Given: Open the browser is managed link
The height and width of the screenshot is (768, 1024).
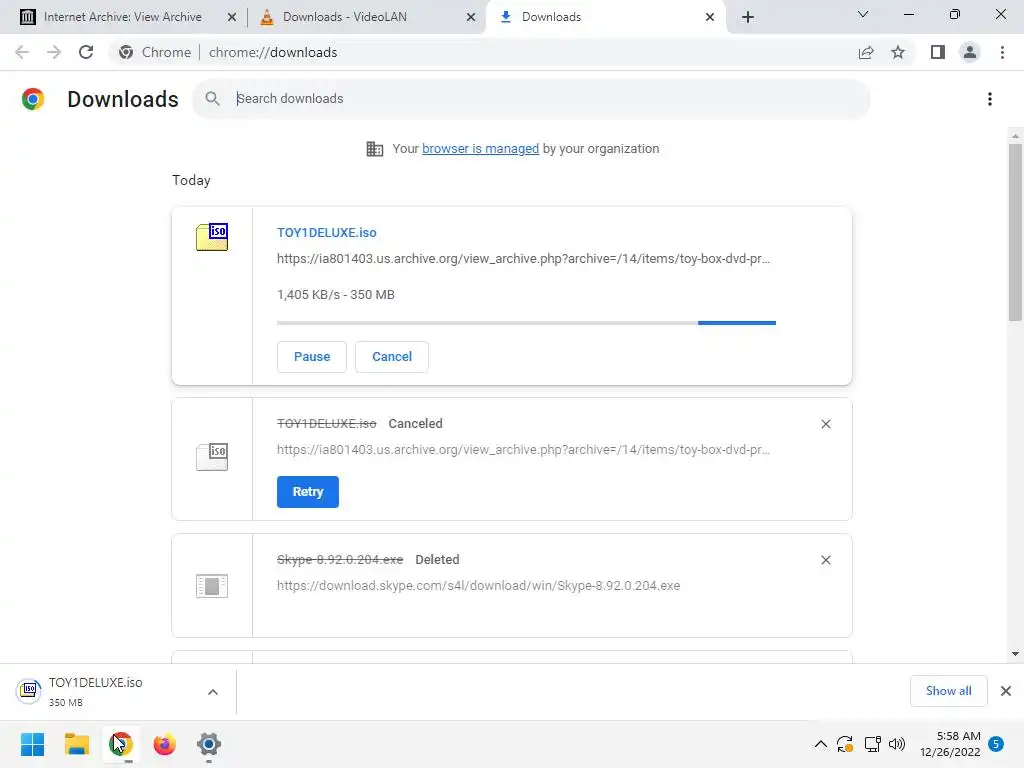Looking at the screenshot, I should (x=480, y=148).
